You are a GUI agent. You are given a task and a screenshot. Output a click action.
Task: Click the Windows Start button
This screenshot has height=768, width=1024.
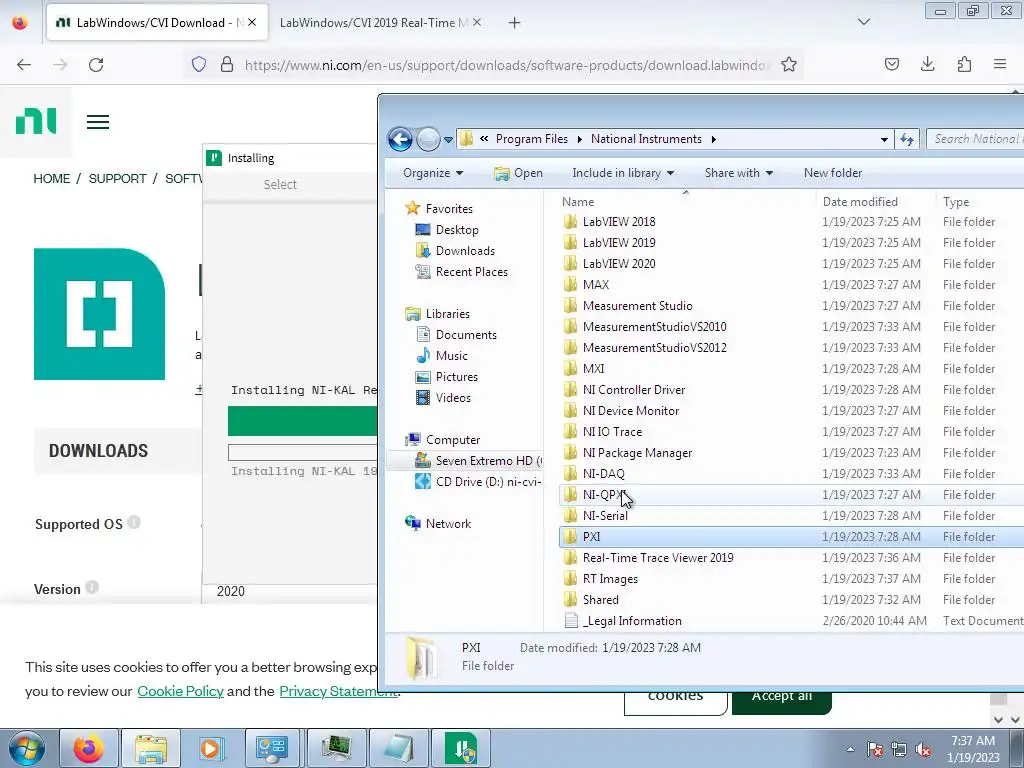tap(26, 748)
